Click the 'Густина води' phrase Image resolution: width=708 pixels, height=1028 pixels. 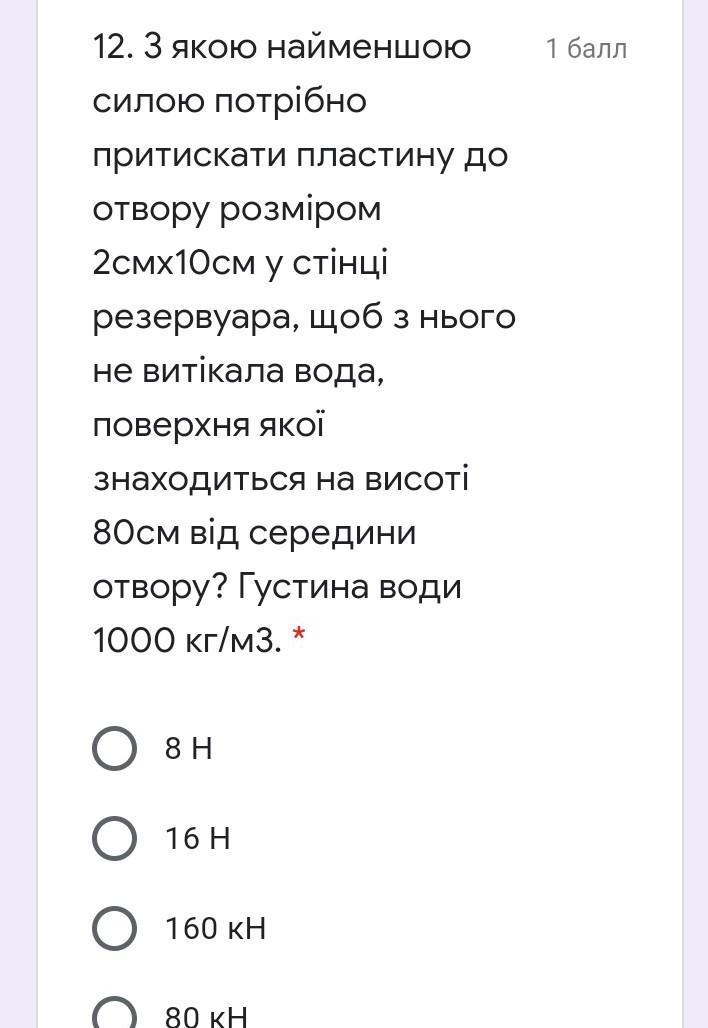coord(349,587)
